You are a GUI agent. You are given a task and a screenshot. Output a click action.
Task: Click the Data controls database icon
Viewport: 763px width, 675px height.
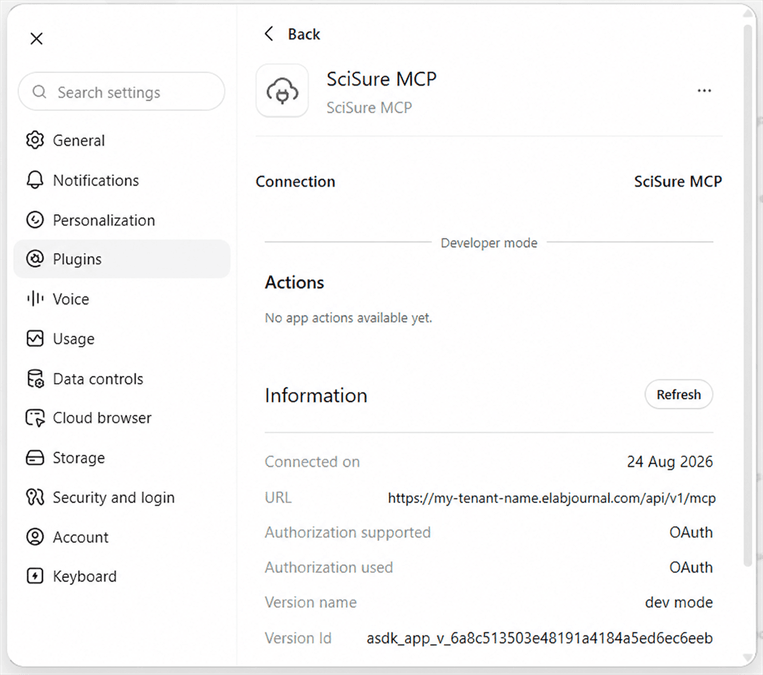coord(35,379)
